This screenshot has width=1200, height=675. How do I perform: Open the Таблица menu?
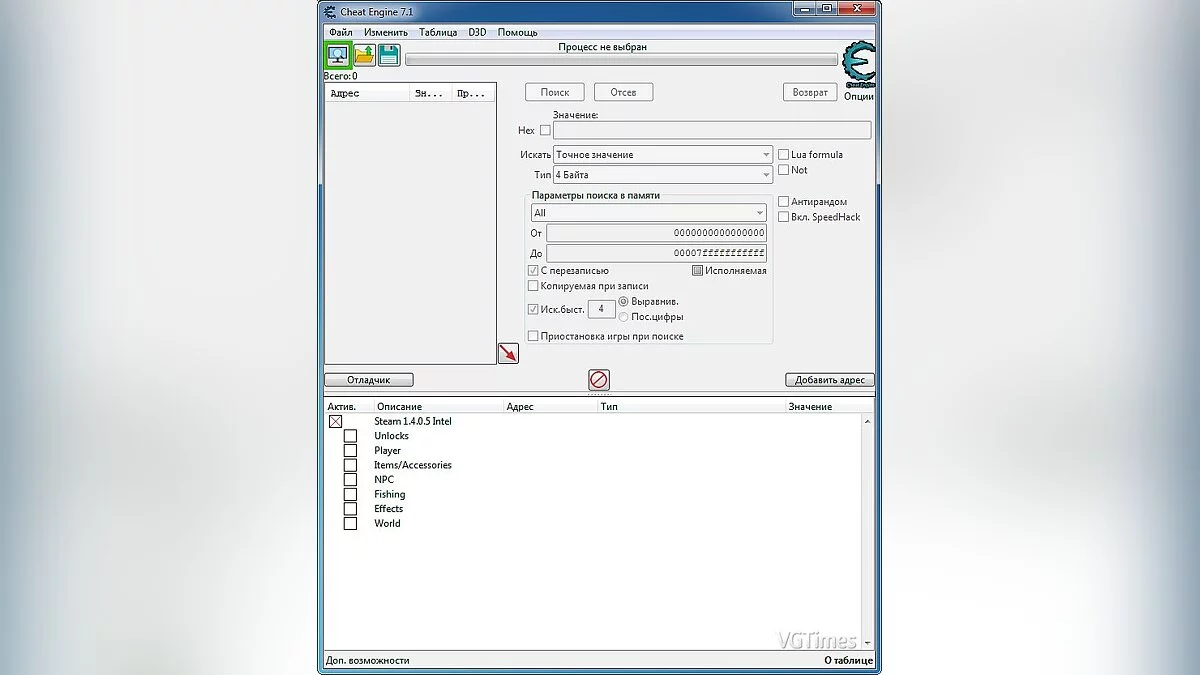pyautogui.click(x=438, y=32)
